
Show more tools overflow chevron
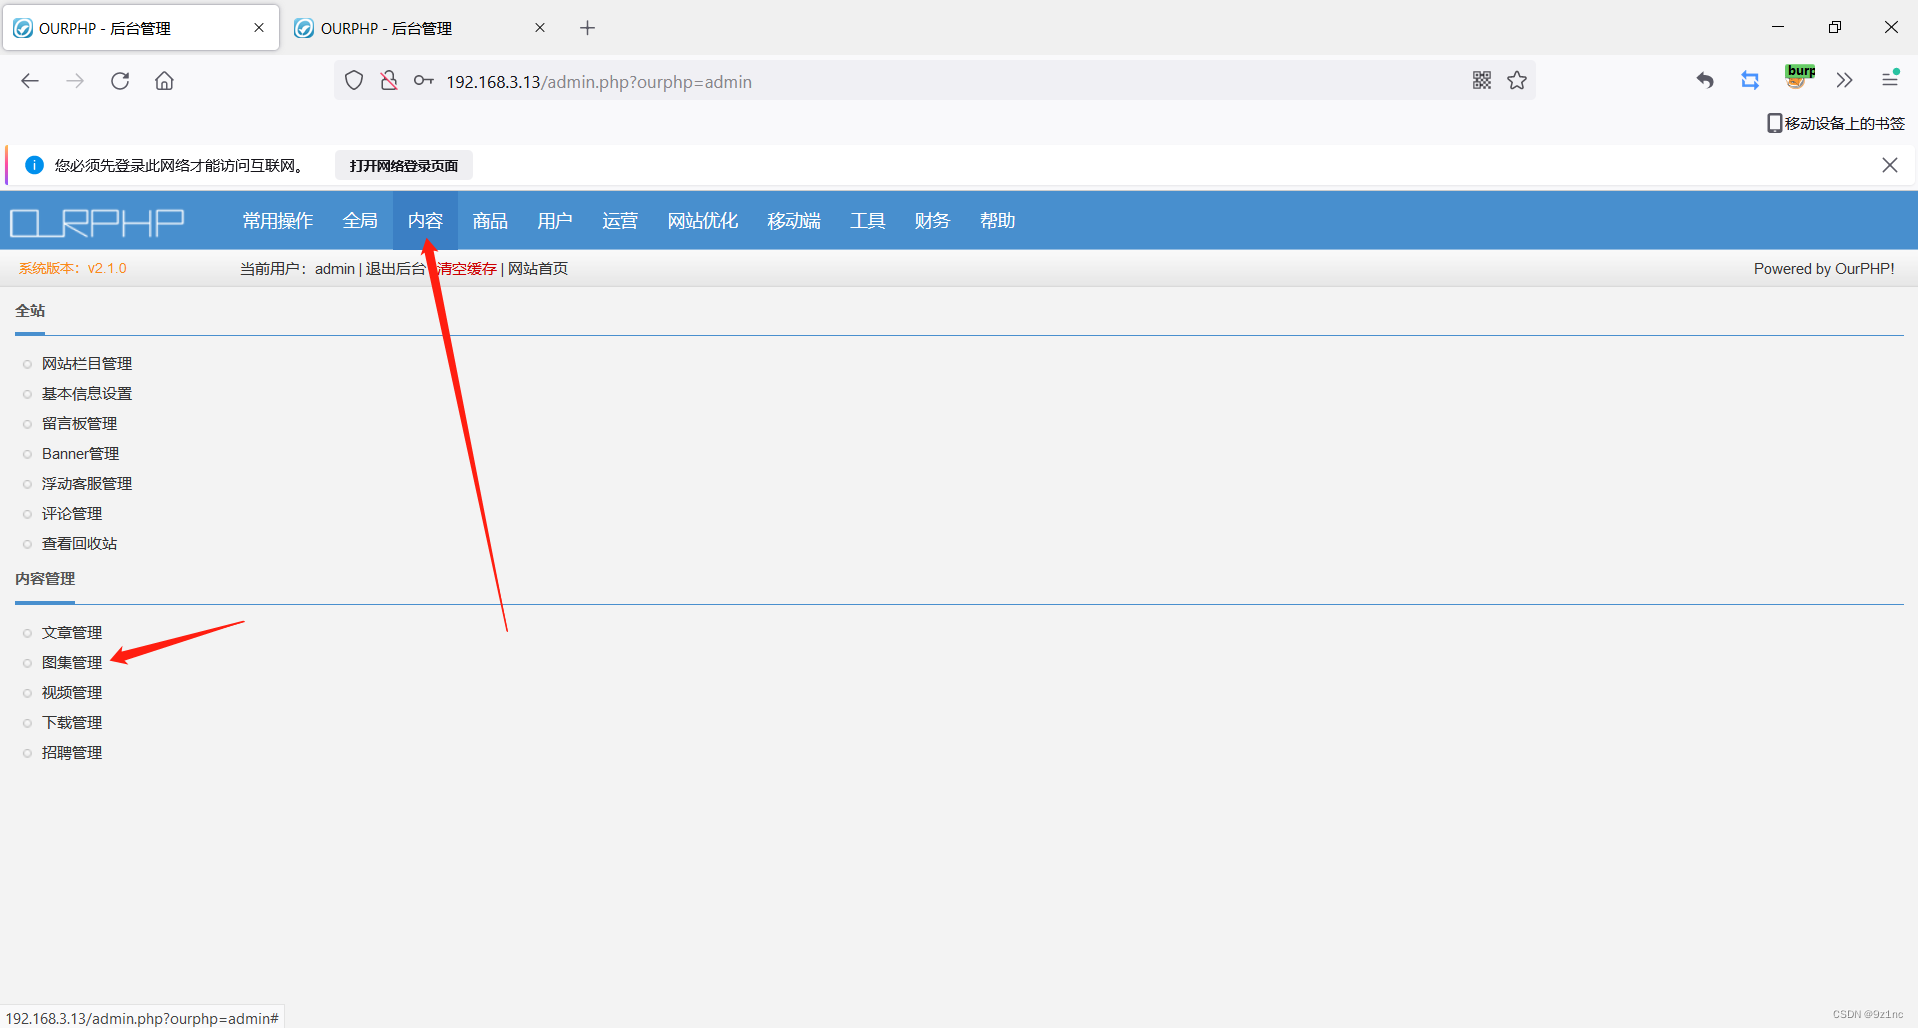point(1845,81)
